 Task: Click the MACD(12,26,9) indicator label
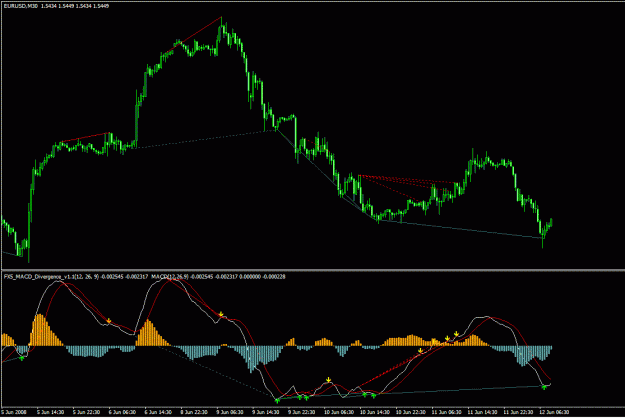(170, 277)
